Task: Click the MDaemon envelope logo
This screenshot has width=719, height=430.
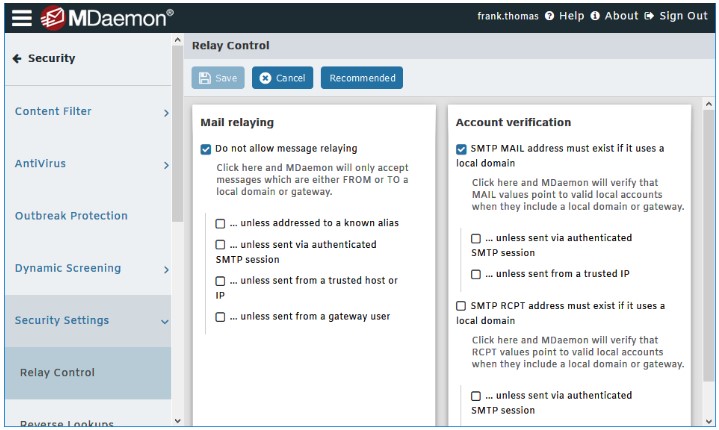Action: pyautogui.click(x=52, y=18)
